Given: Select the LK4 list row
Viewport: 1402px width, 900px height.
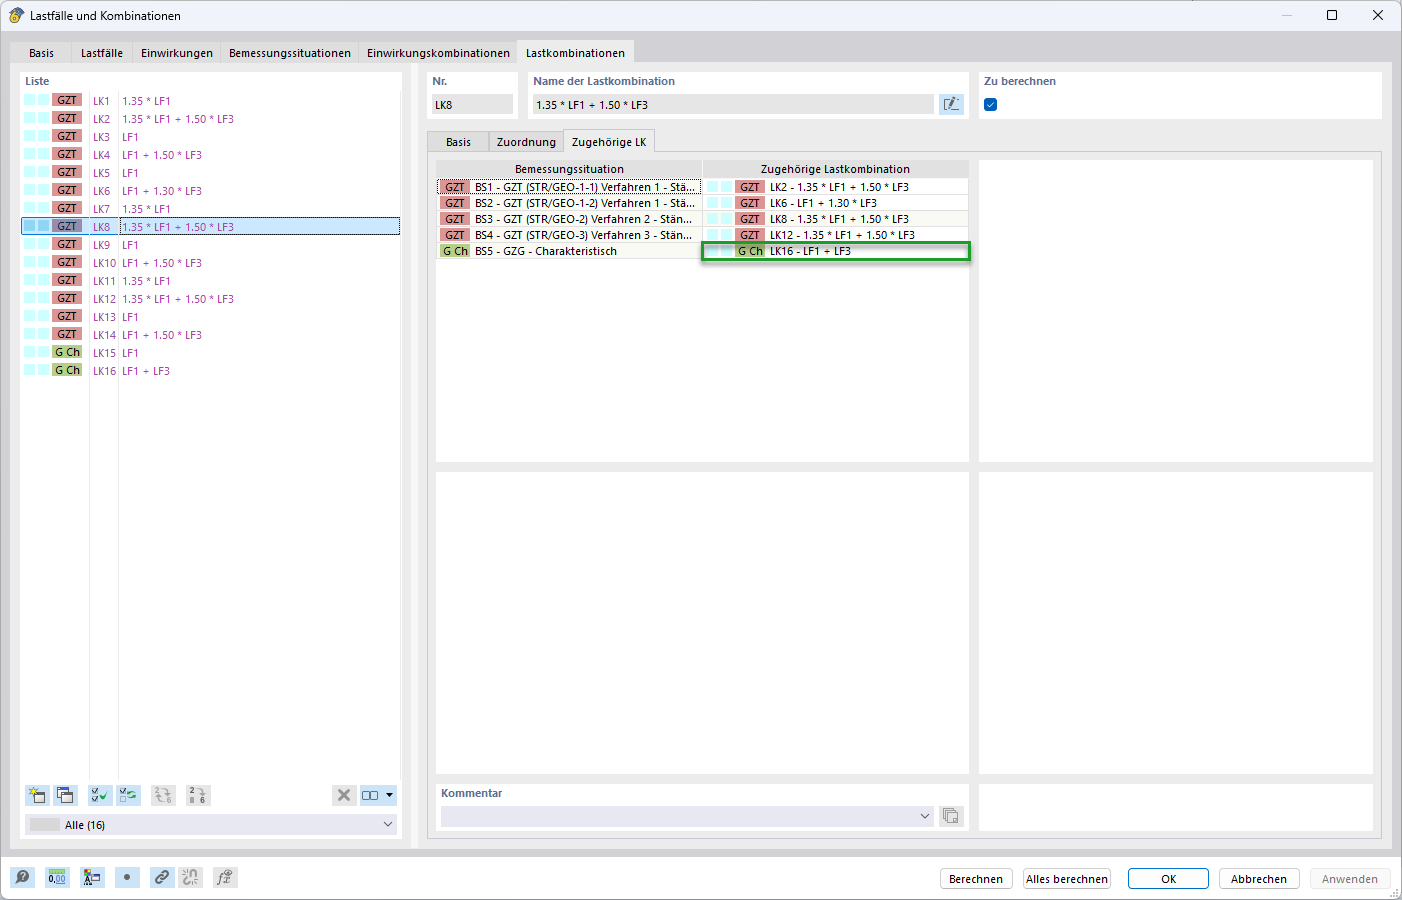Looking at the screenshot, I should tap(211, 154).
